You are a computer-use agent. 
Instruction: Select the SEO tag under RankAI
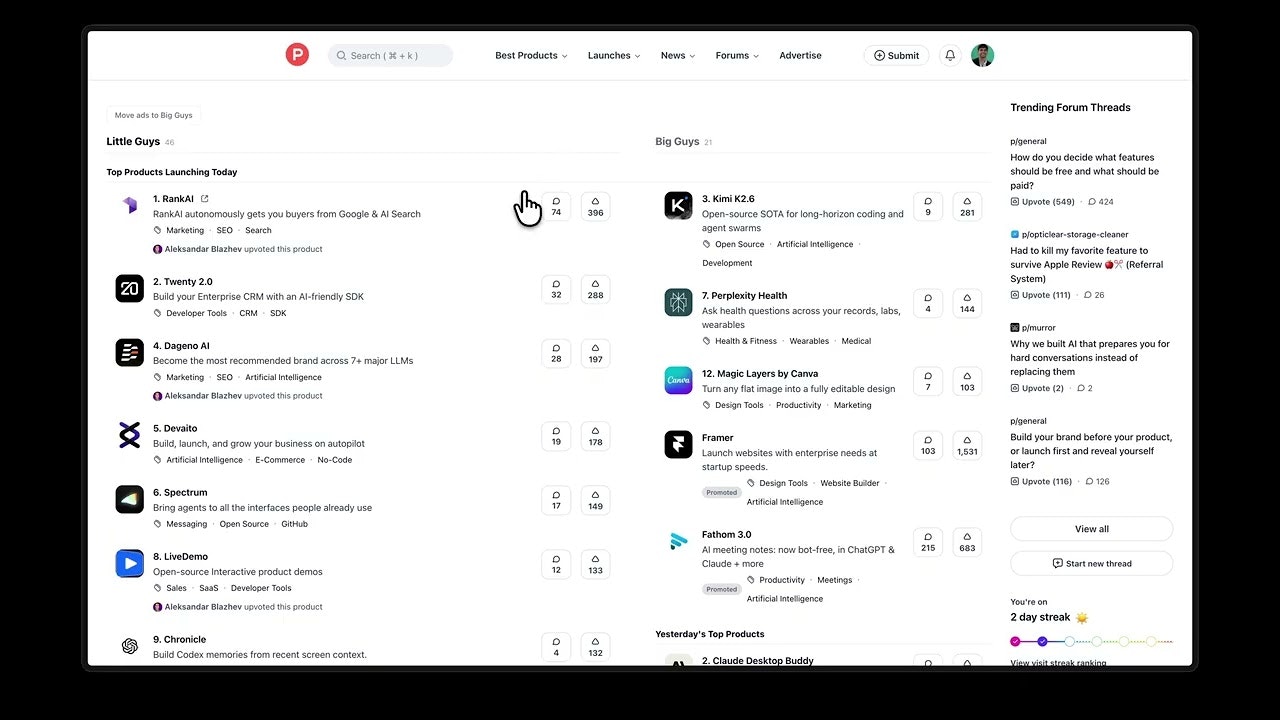tap(224, 230)
